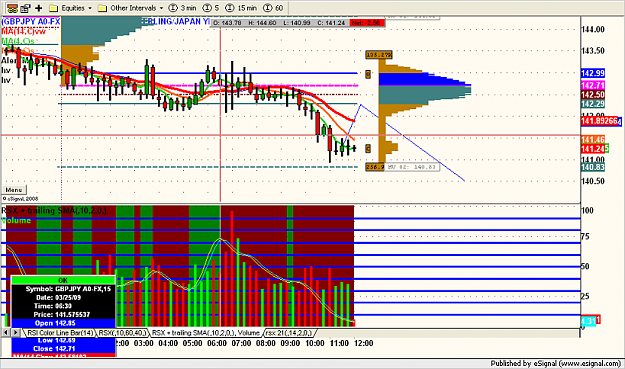Click the link-windows chain icon in toolbar
Screen dimensions: 625x369
point(12,8)
